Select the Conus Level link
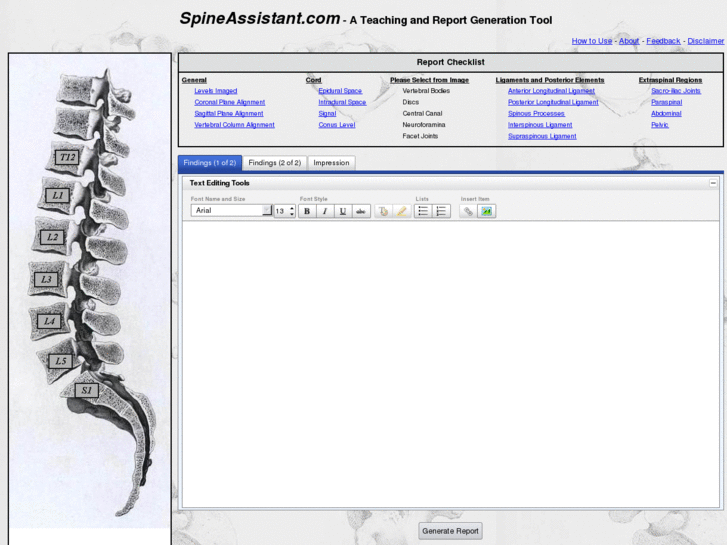Screen dimensions: 727x545 (x=337, y=125)
